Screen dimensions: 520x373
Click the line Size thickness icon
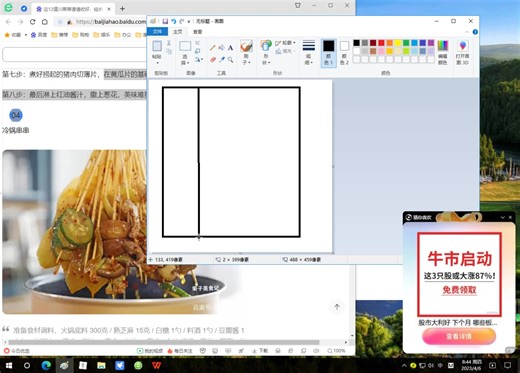click(309, 45)
